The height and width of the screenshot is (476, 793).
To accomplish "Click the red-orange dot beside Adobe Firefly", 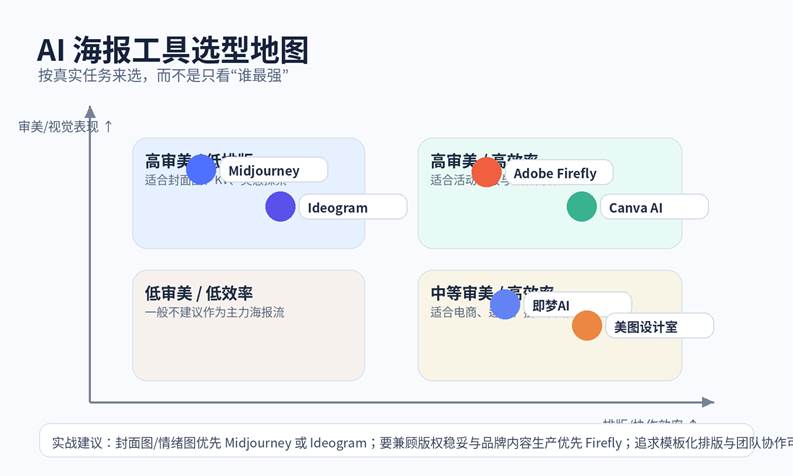I will (486, 172).
